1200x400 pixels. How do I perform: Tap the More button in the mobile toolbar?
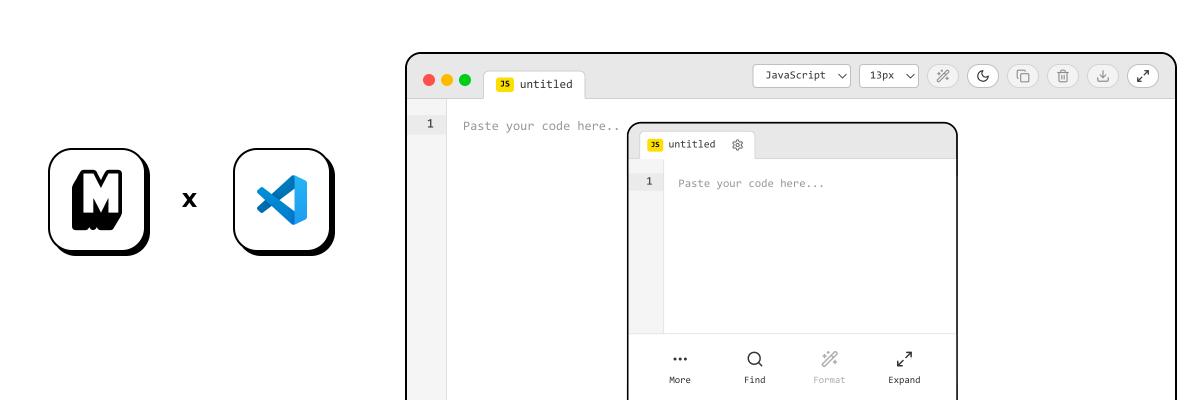680,367
